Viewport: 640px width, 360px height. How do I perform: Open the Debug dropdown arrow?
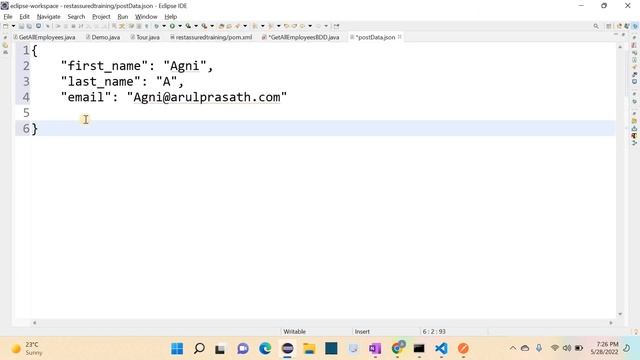(164, 26)
